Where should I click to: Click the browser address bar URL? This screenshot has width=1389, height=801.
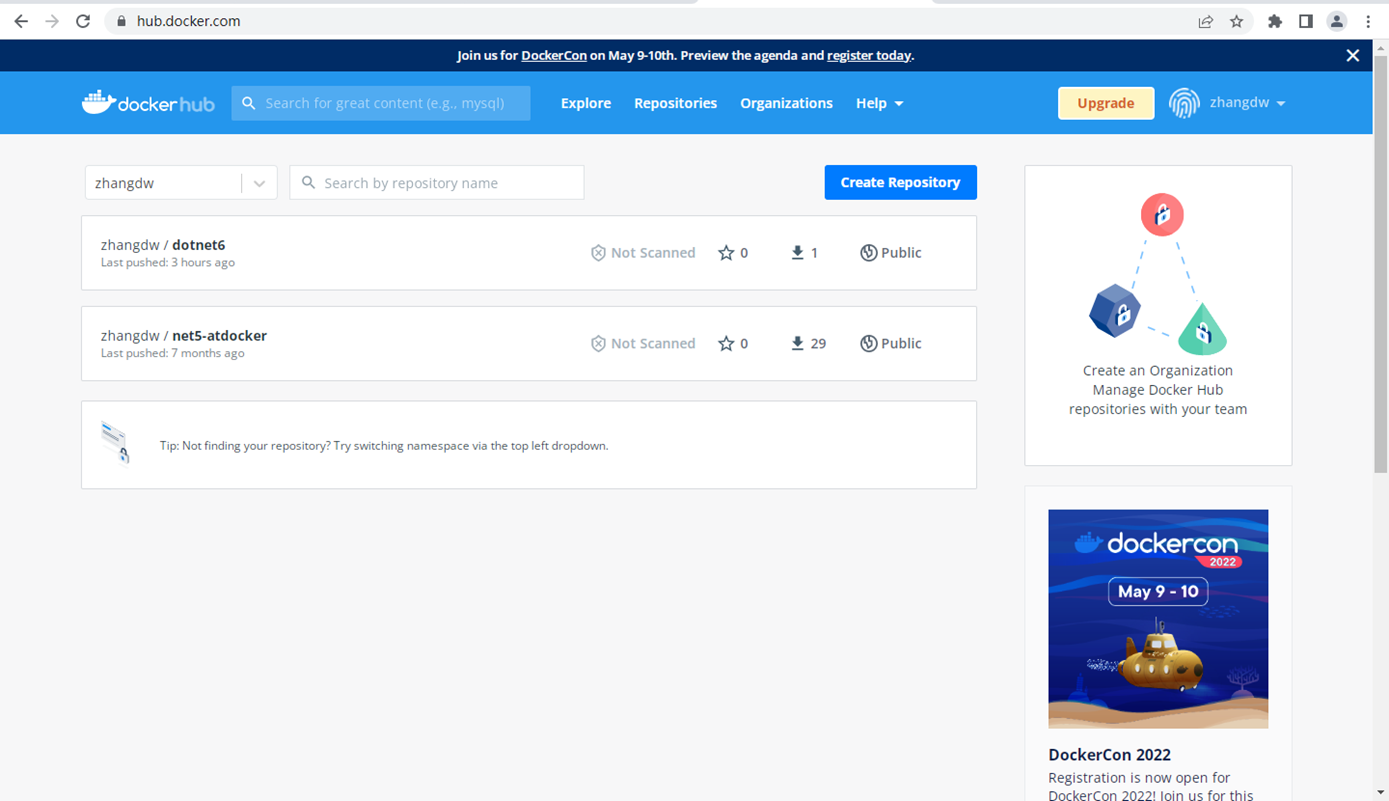189,21
